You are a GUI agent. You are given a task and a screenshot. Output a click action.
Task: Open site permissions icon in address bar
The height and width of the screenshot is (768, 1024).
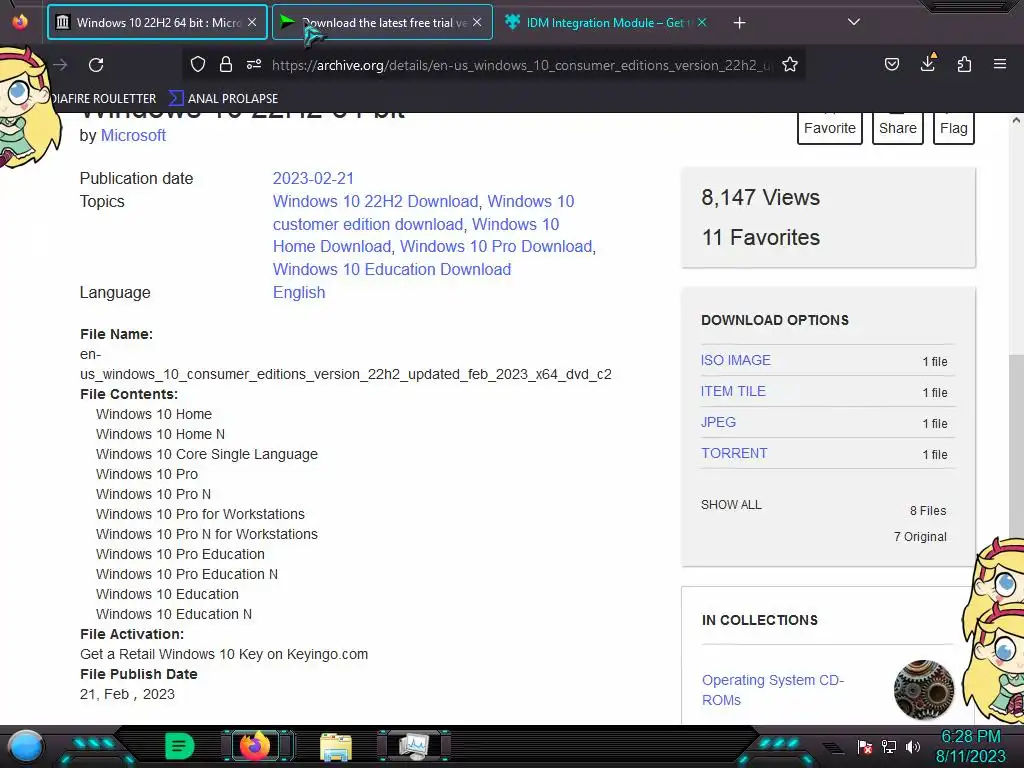point(254,64)
